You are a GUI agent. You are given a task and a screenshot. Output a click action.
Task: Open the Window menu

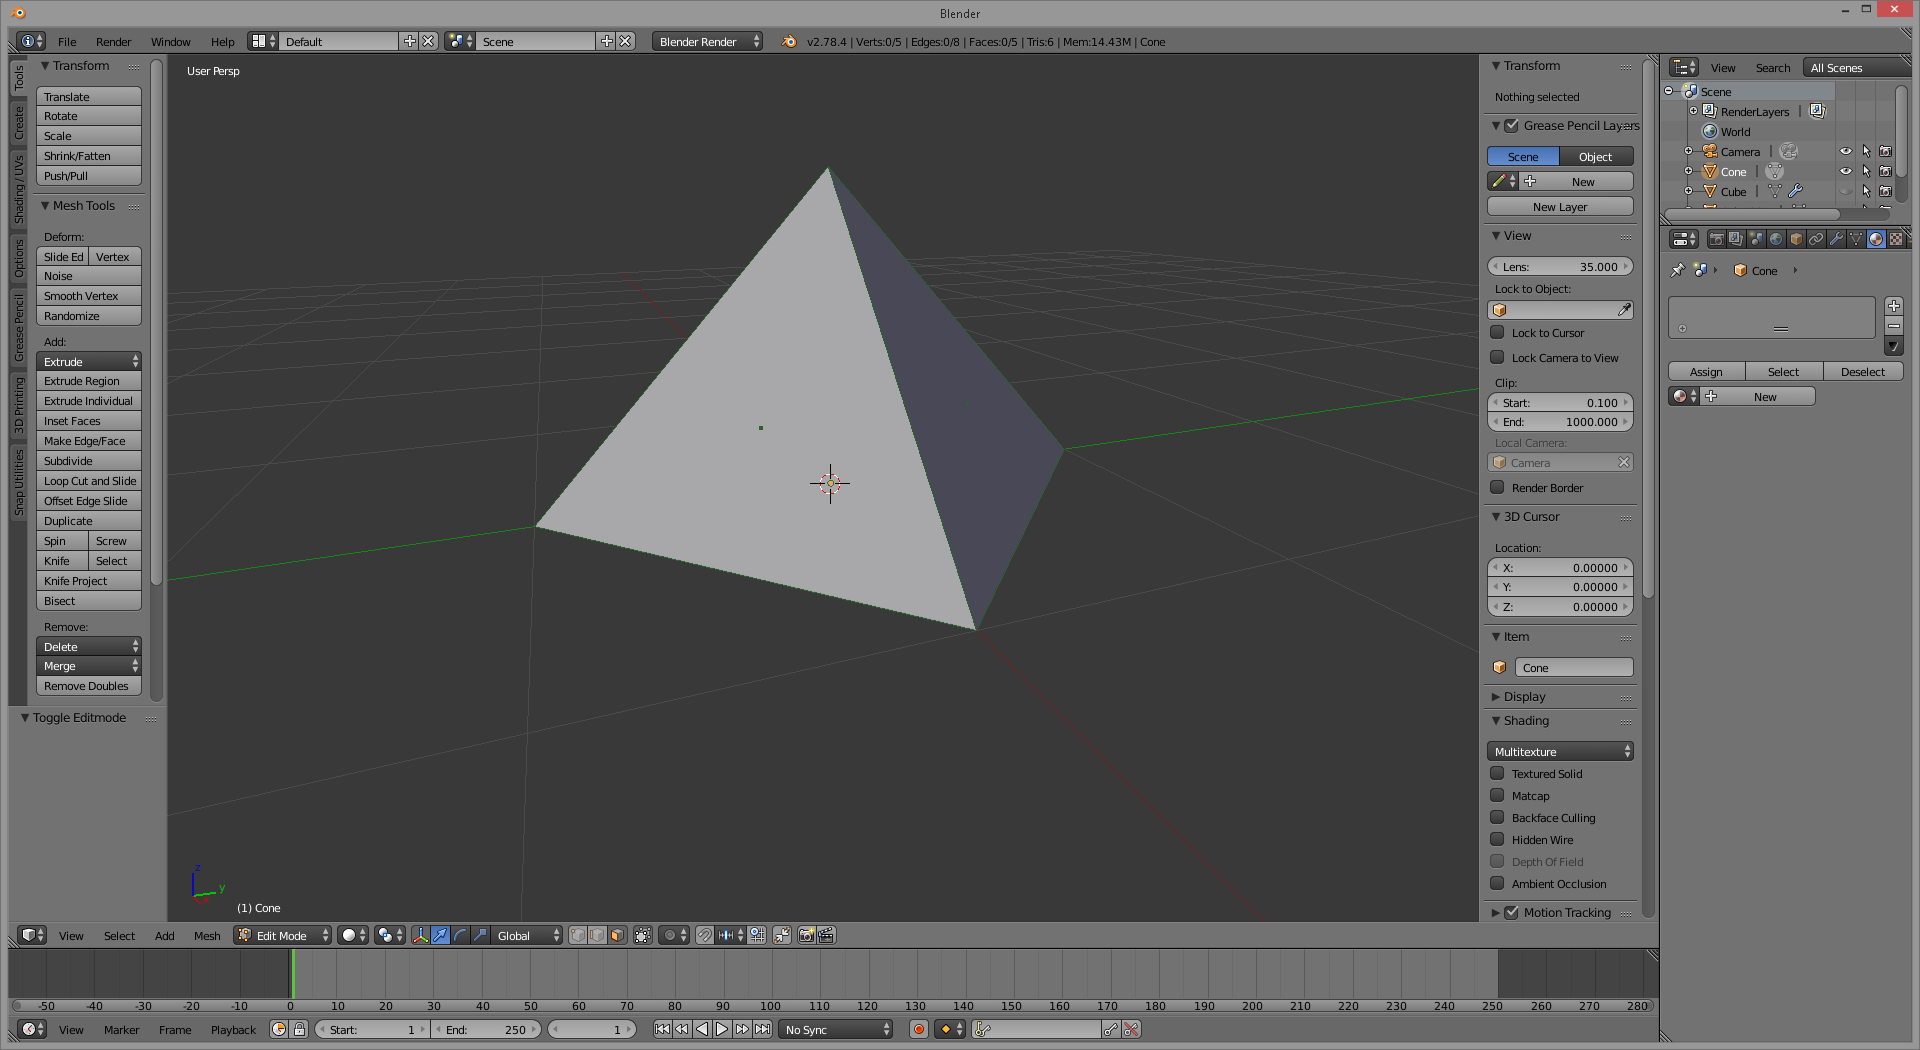(x=170, y=42)
